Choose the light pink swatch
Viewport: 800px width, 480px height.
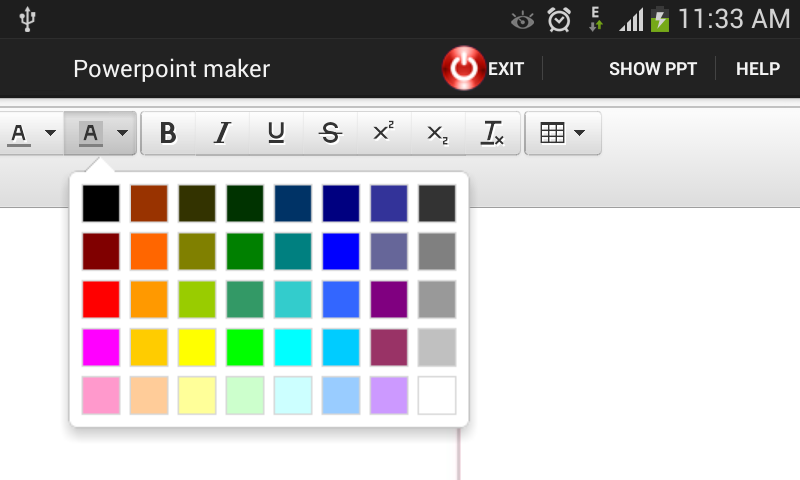[x=101, y=395]
